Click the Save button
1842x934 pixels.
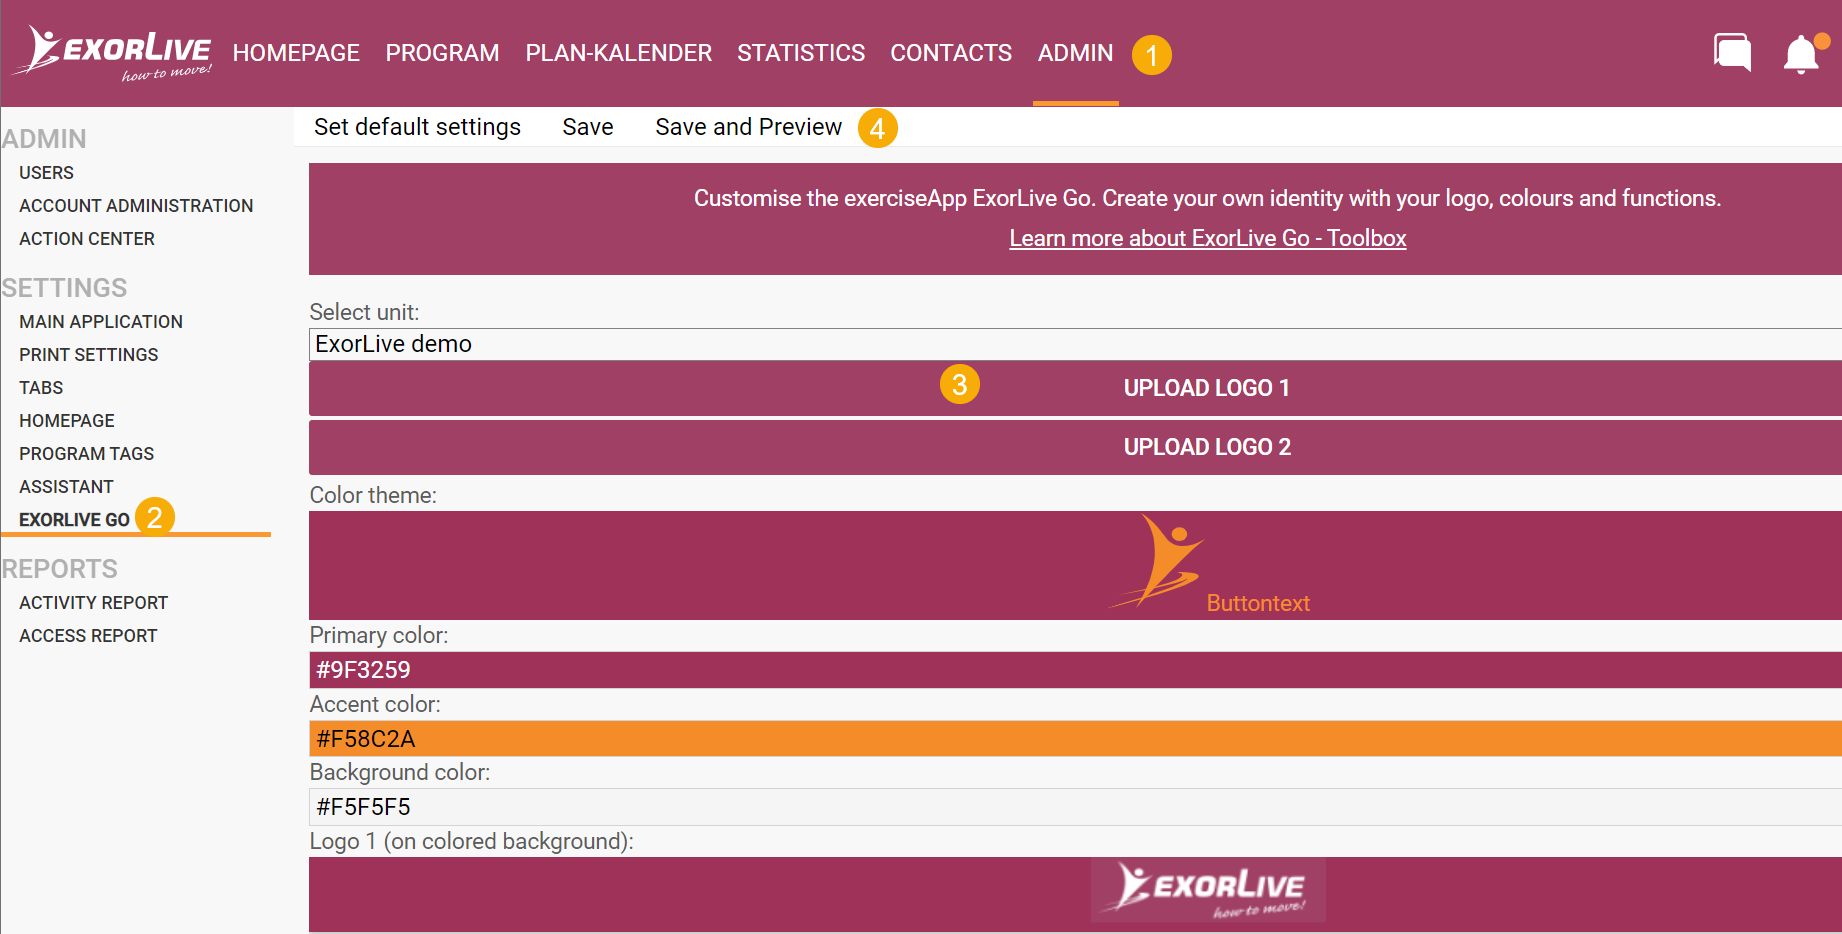(588, 127)
